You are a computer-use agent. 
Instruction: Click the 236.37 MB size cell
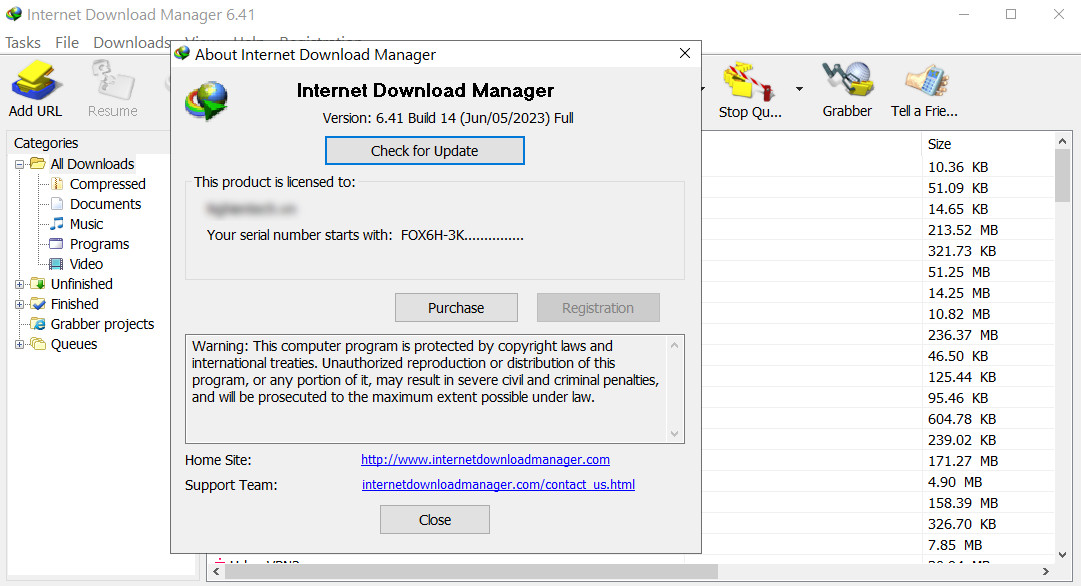coord(962,335)
